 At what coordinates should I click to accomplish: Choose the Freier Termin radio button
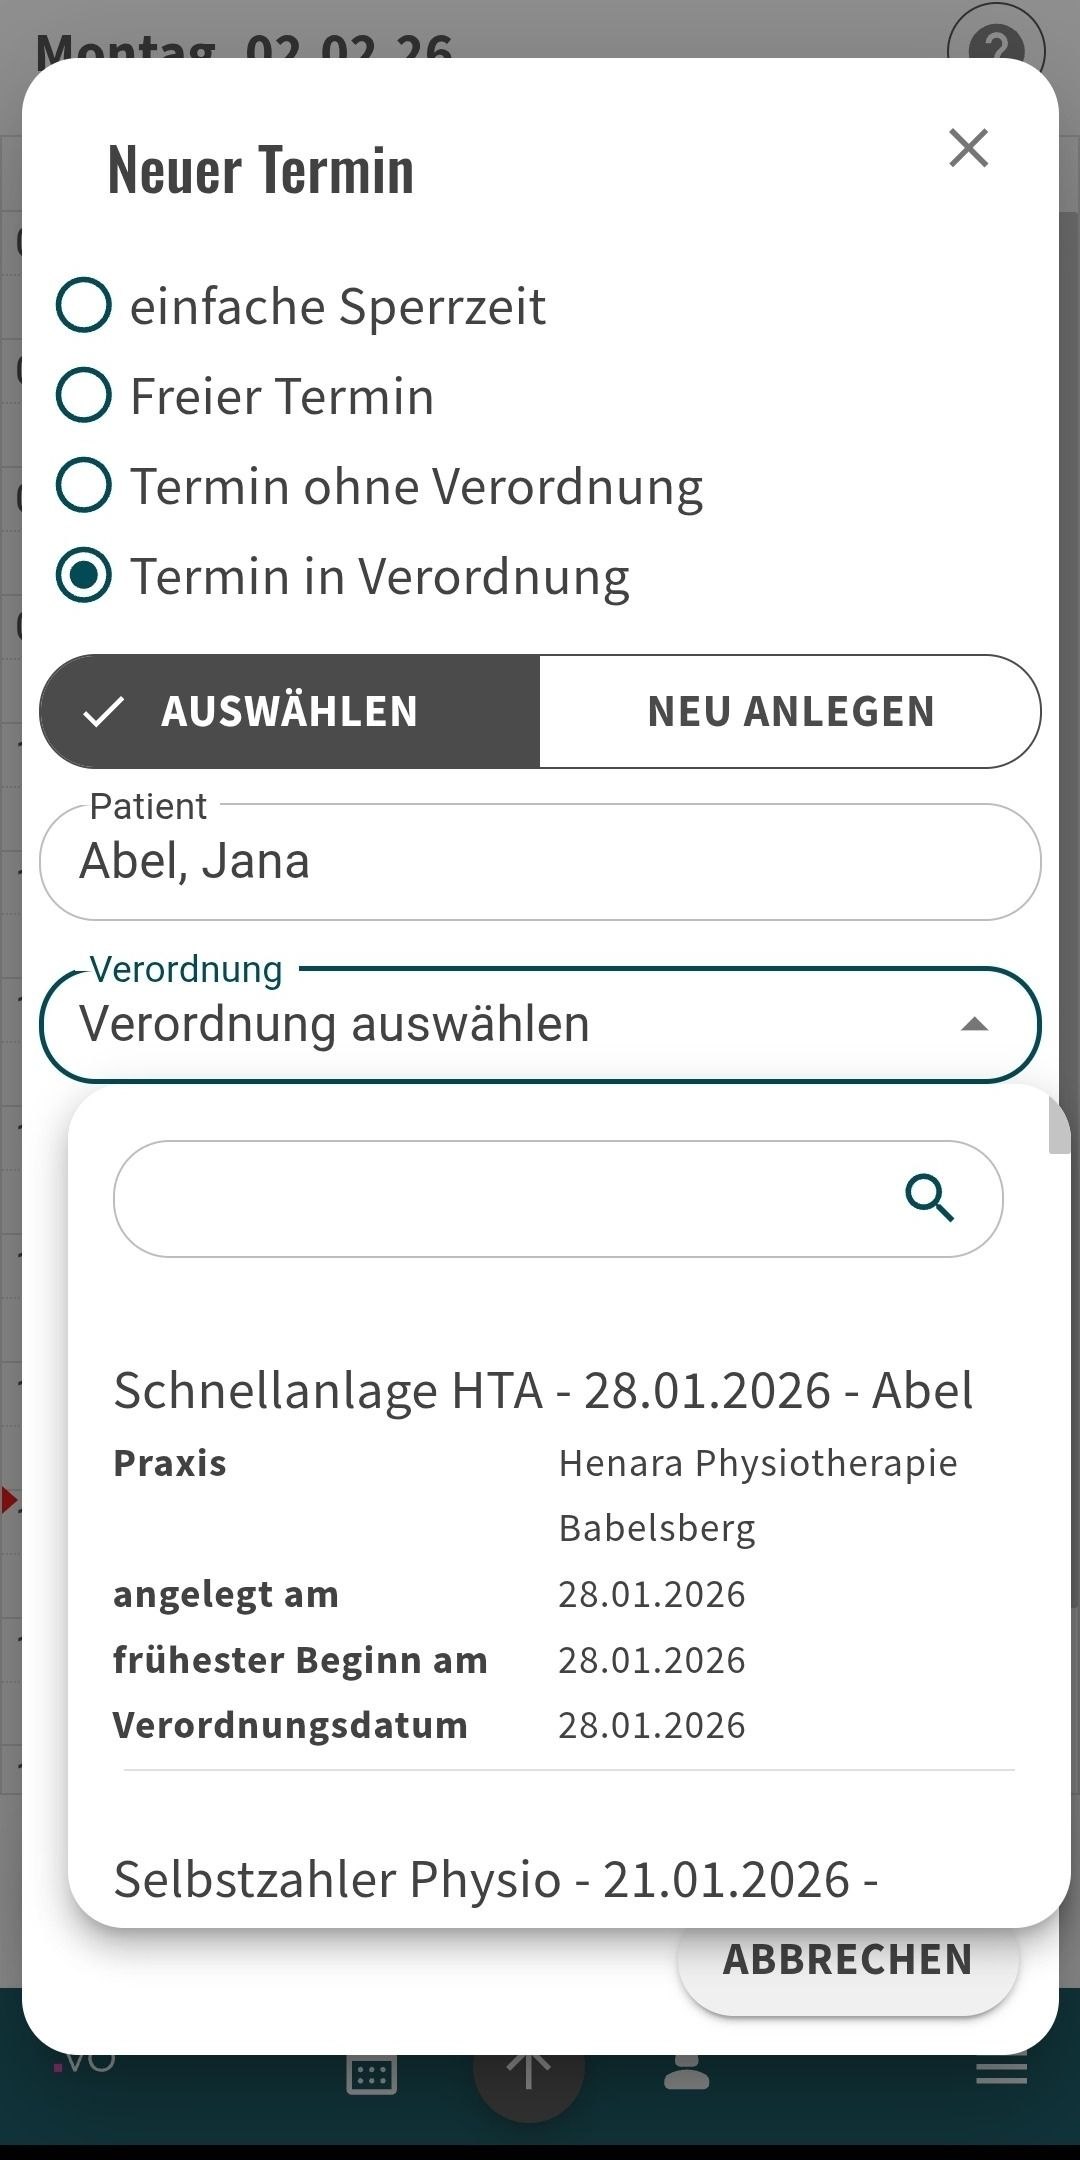click(x=84, y=395)
